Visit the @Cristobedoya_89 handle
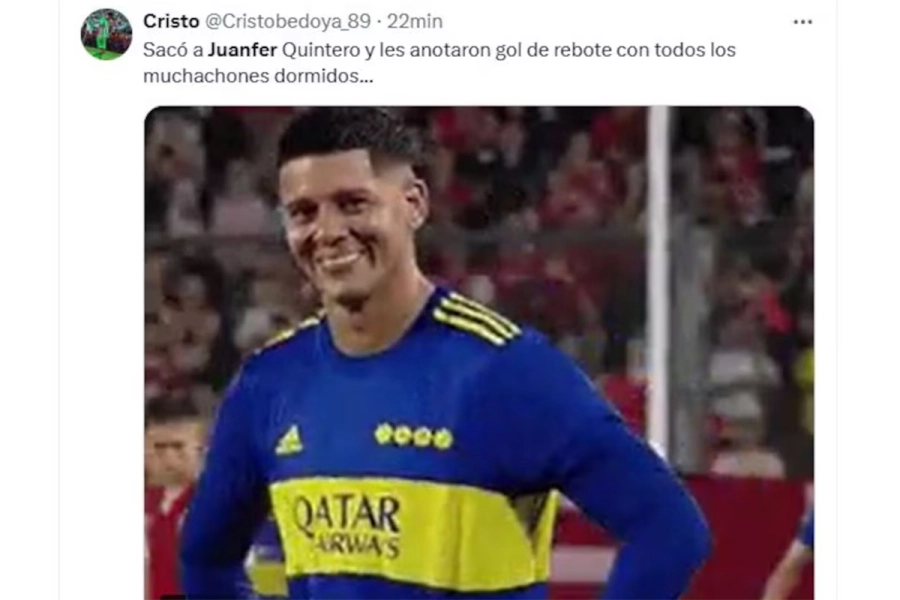Viewport: 900px width, 600px height. click(288, 22)
